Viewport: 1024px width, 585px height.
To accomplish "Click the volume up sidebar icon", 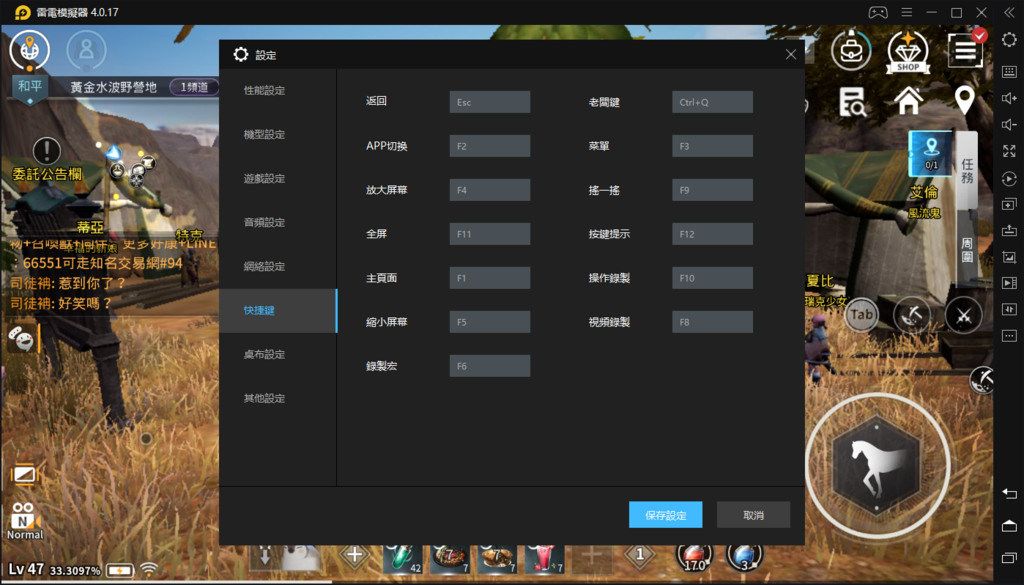I will [1009, 98].
